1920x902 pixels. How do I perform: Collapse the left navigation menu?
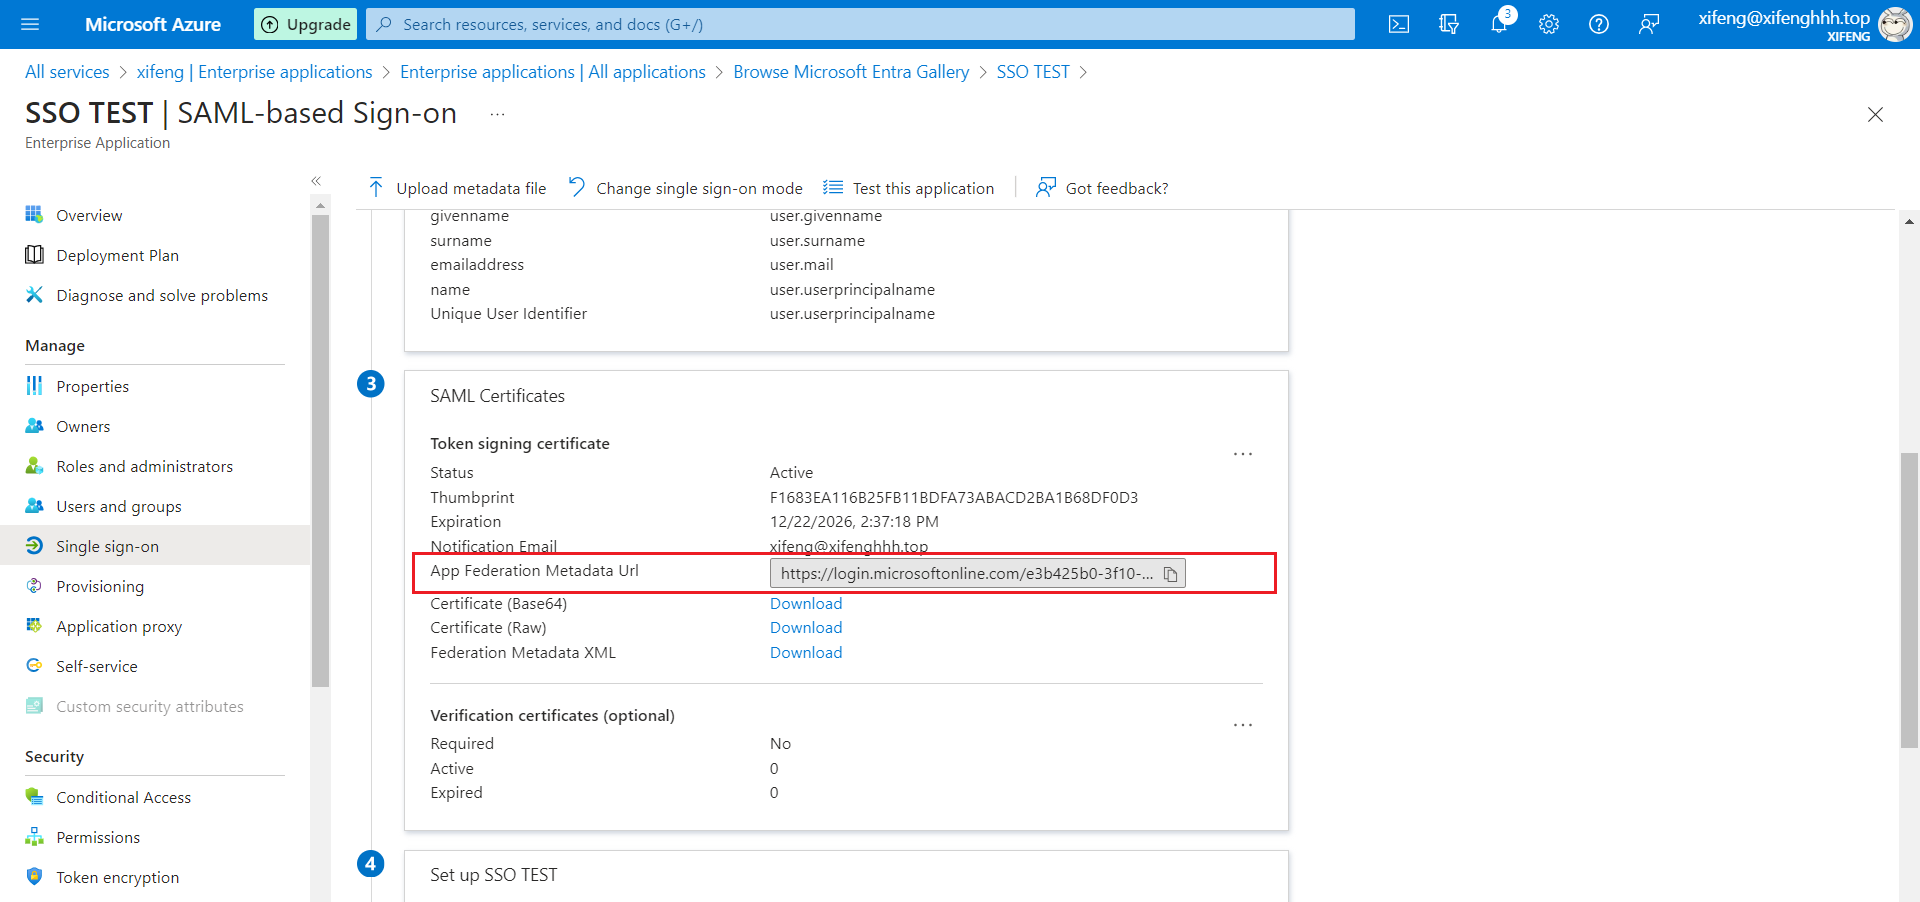tap(316, 181)
